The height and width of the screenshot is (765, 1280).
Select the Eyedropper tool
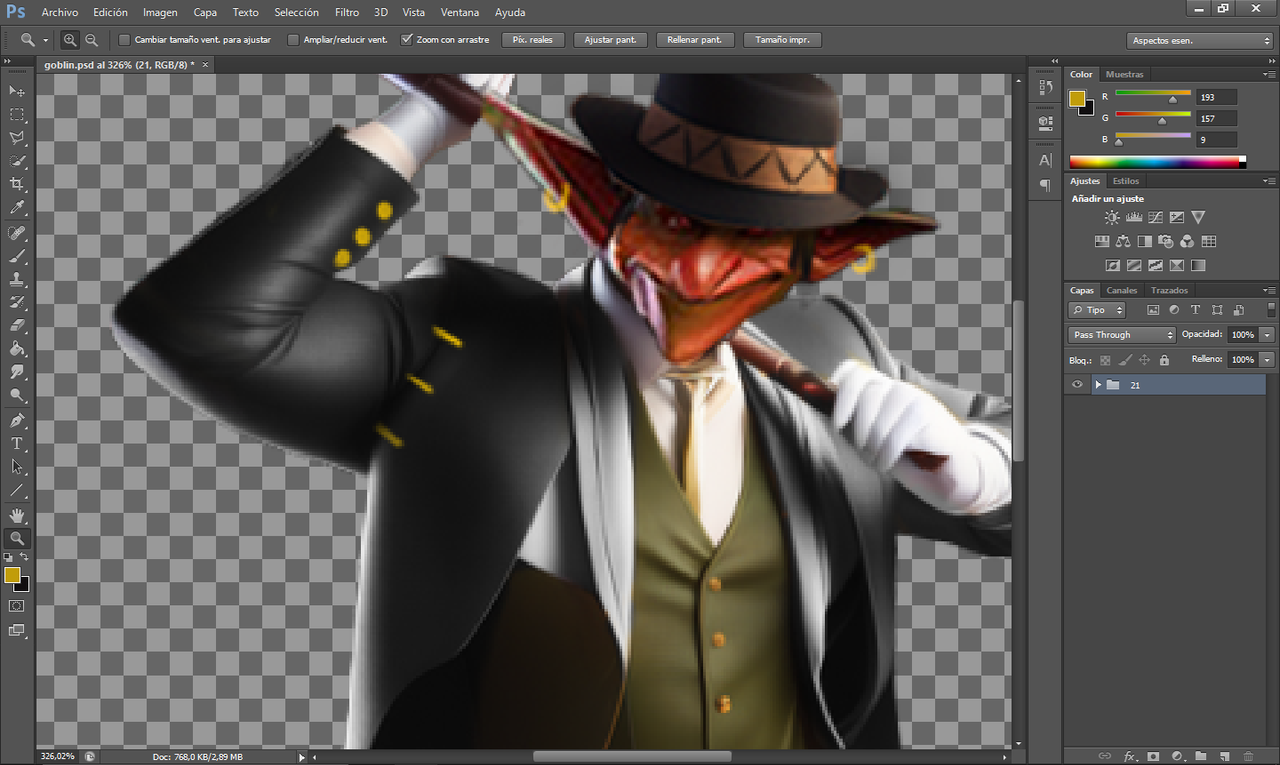[17, 208]
